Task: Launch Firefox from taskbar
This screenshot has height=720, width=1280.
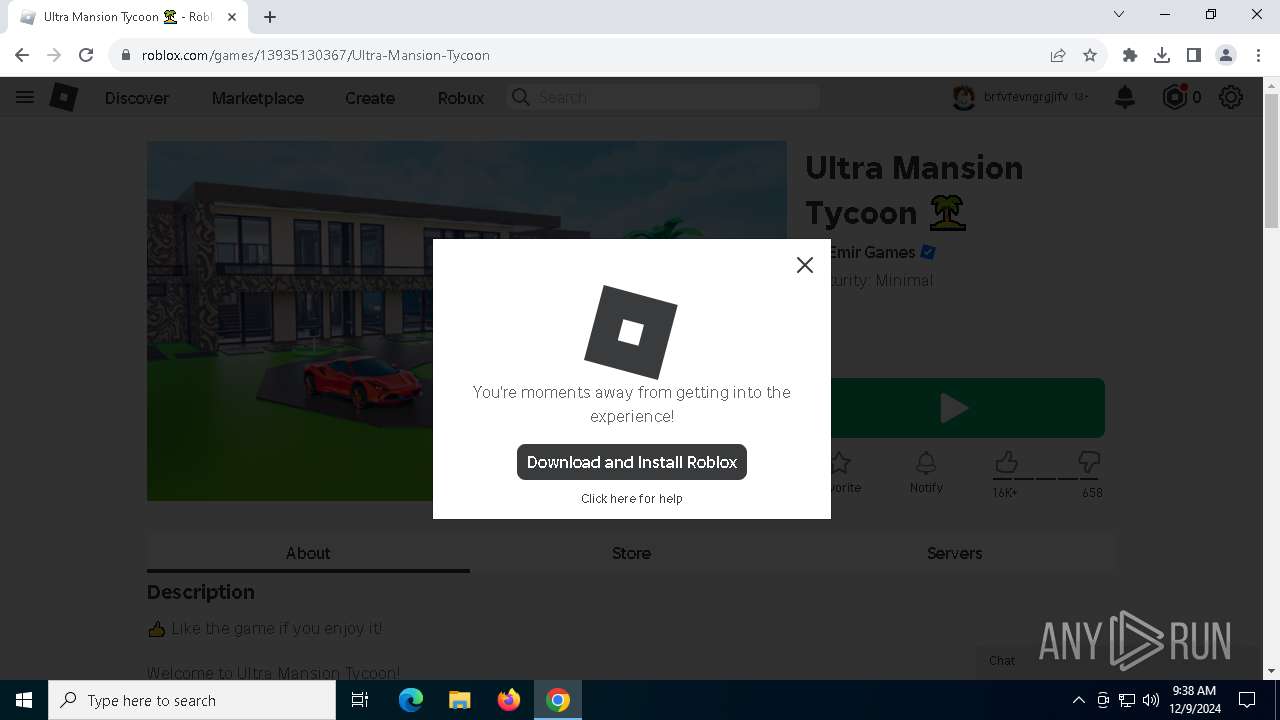Action: [509, 700]
